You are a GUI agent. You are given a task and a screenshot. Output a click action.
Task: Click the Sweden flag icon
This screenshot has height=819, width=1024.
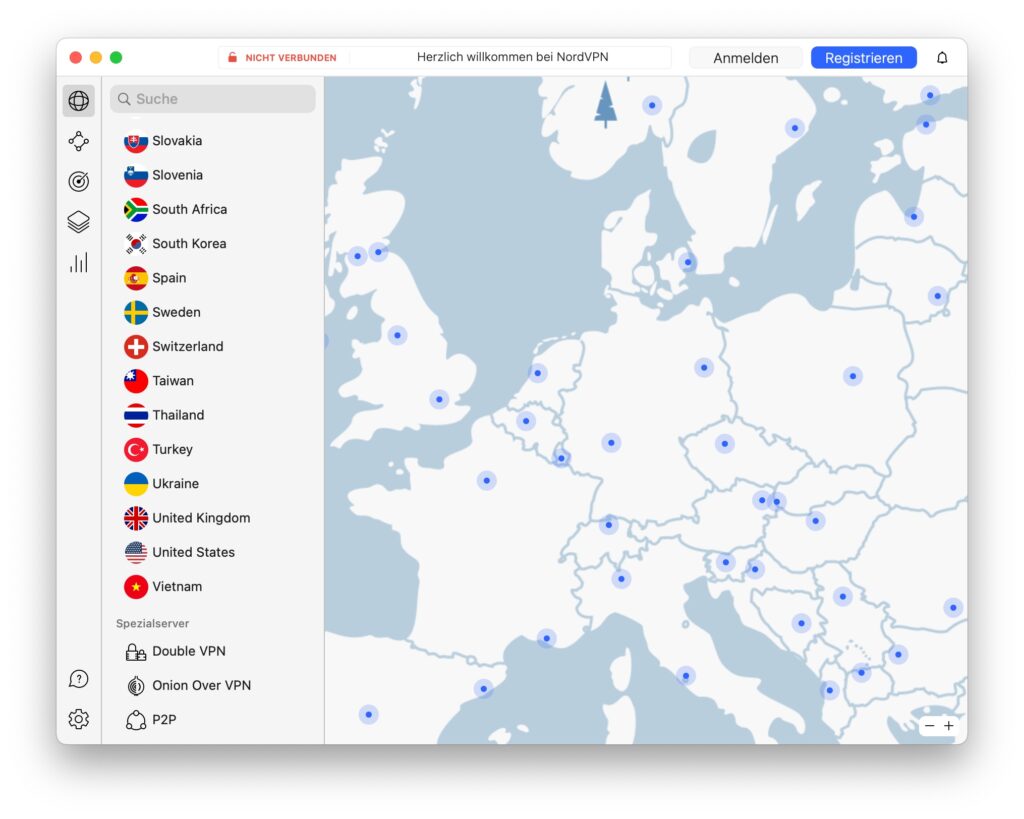[136, 312]
